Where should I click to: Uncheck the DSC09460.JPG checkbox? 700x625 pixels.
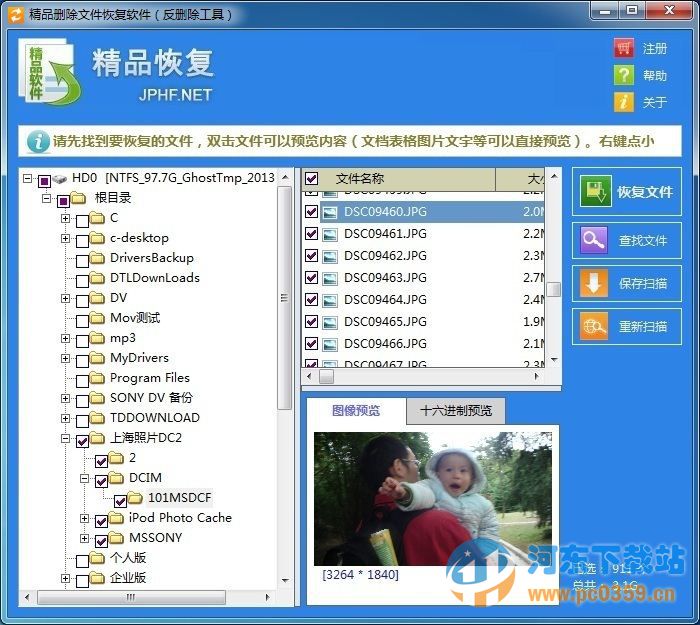pos(312,212)
